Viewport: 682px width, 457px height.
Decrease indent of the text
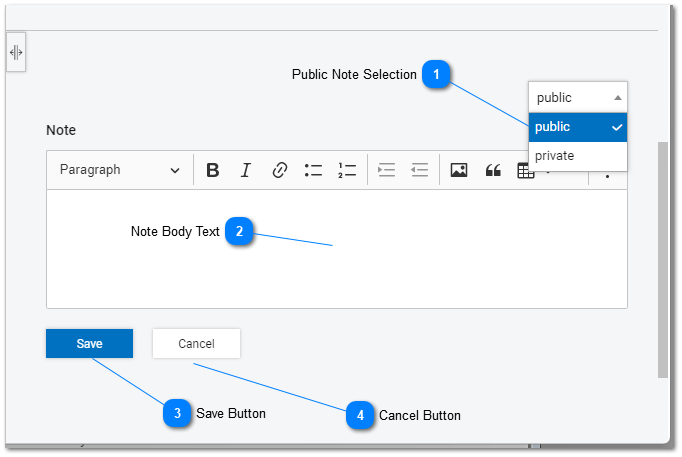pos(420,170)
